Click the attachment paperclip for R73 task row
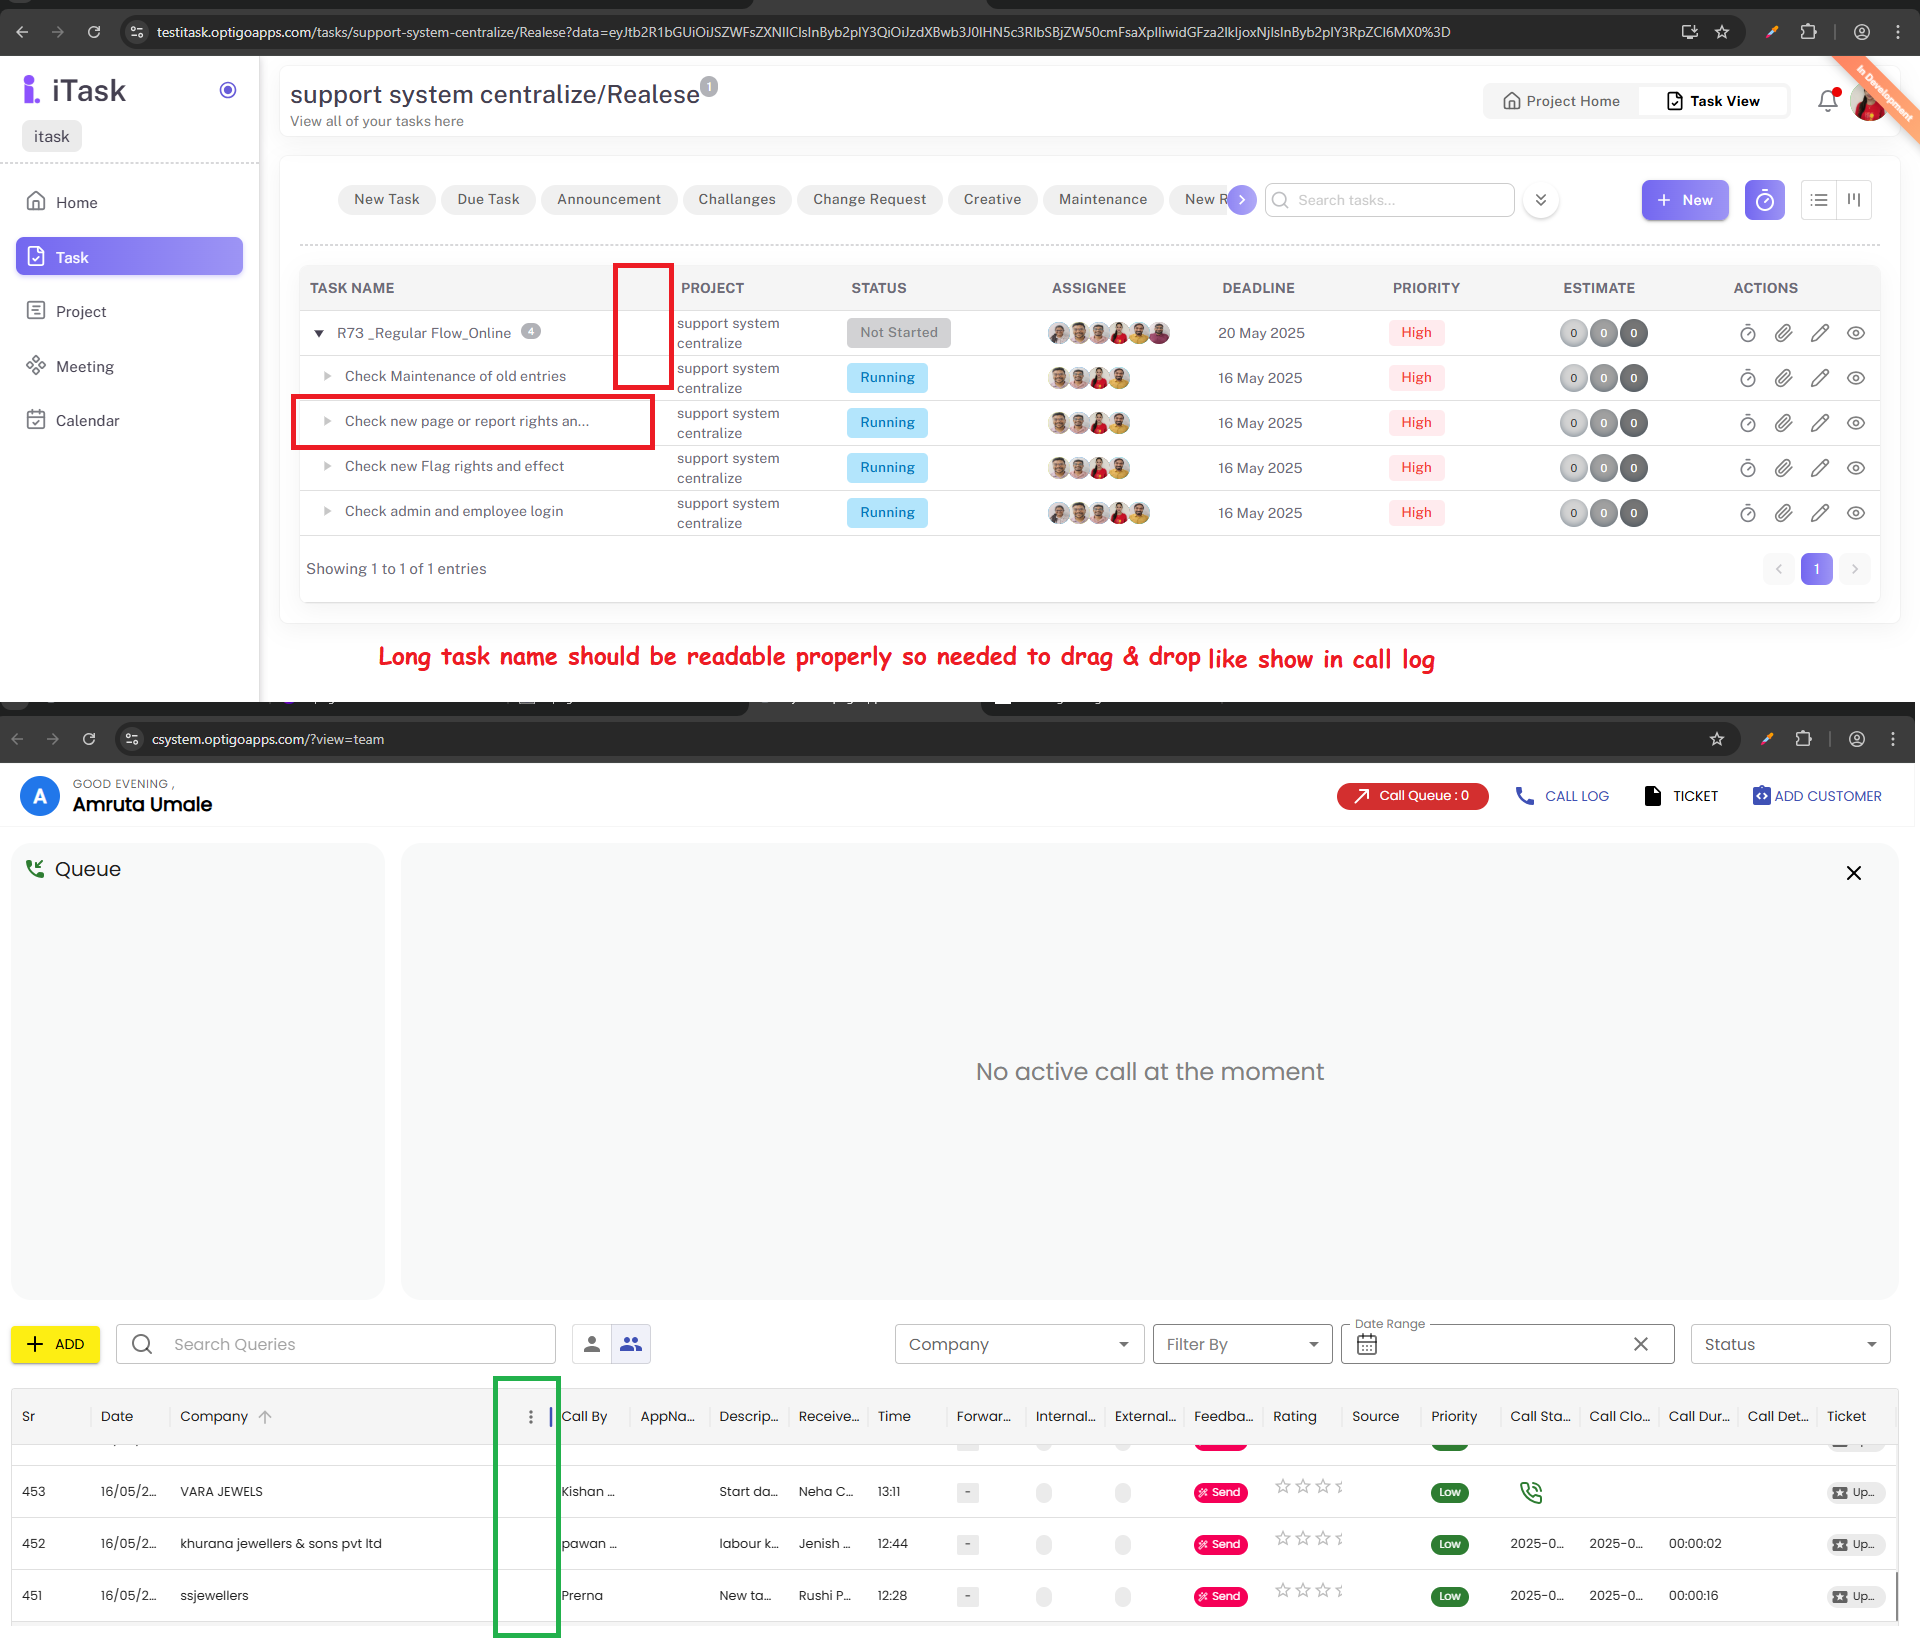 (1783, 333)
